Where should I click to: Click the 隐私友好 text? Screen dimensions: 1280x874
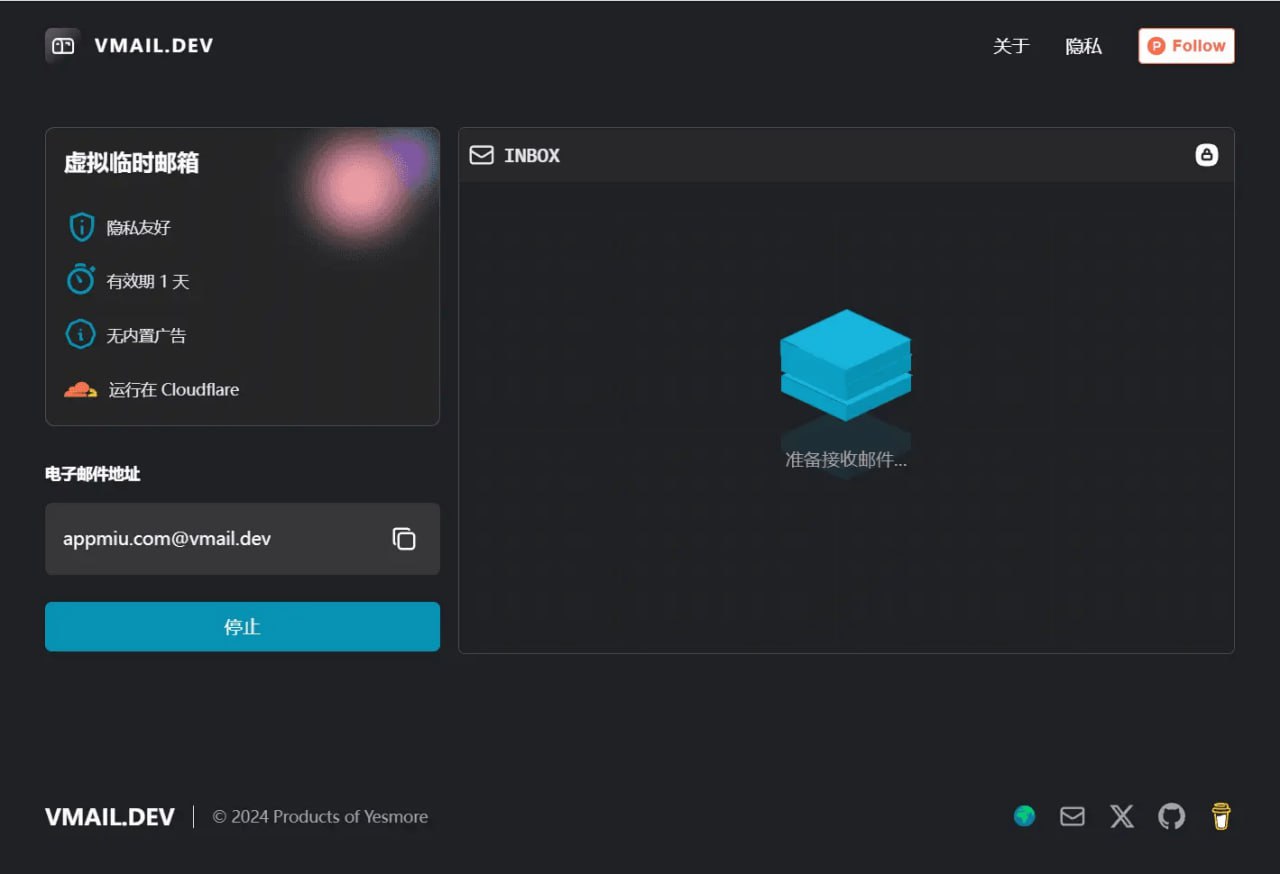[x=139, y=228]
